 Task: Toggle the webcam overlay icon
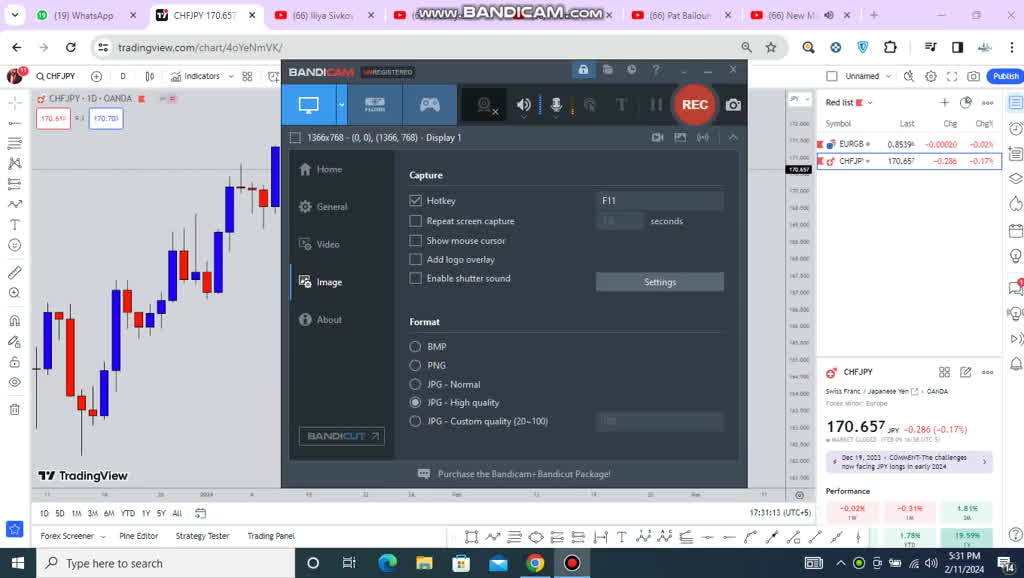pos(487,105)
